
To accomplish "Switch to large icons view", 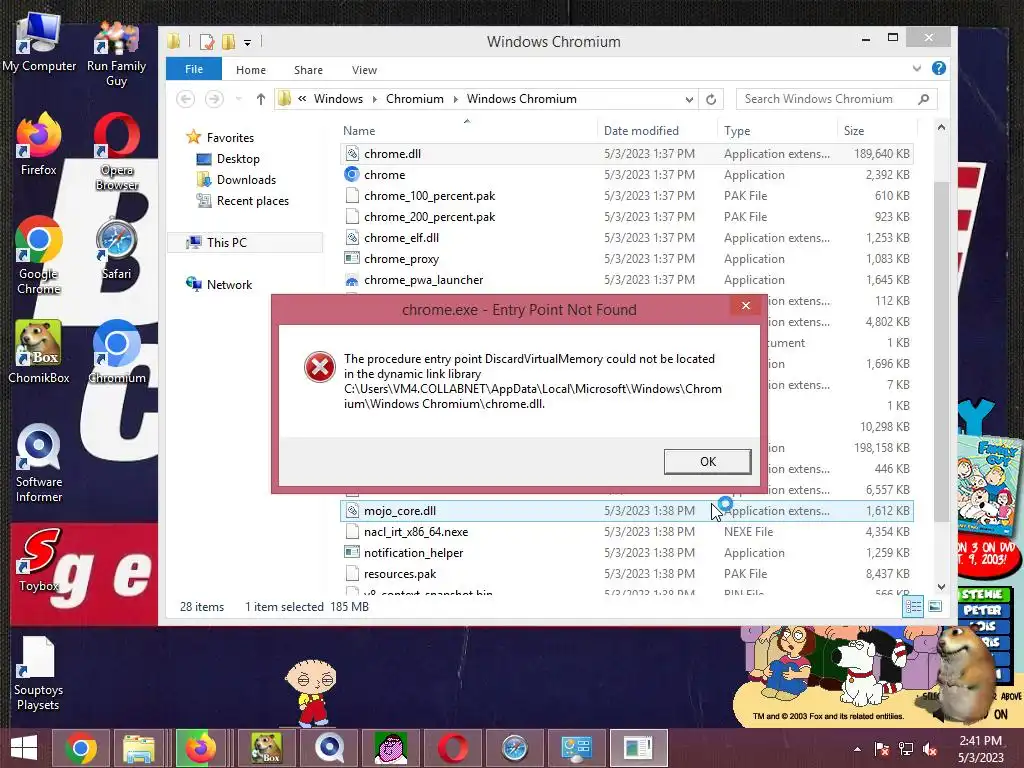I will click(935, 607).
